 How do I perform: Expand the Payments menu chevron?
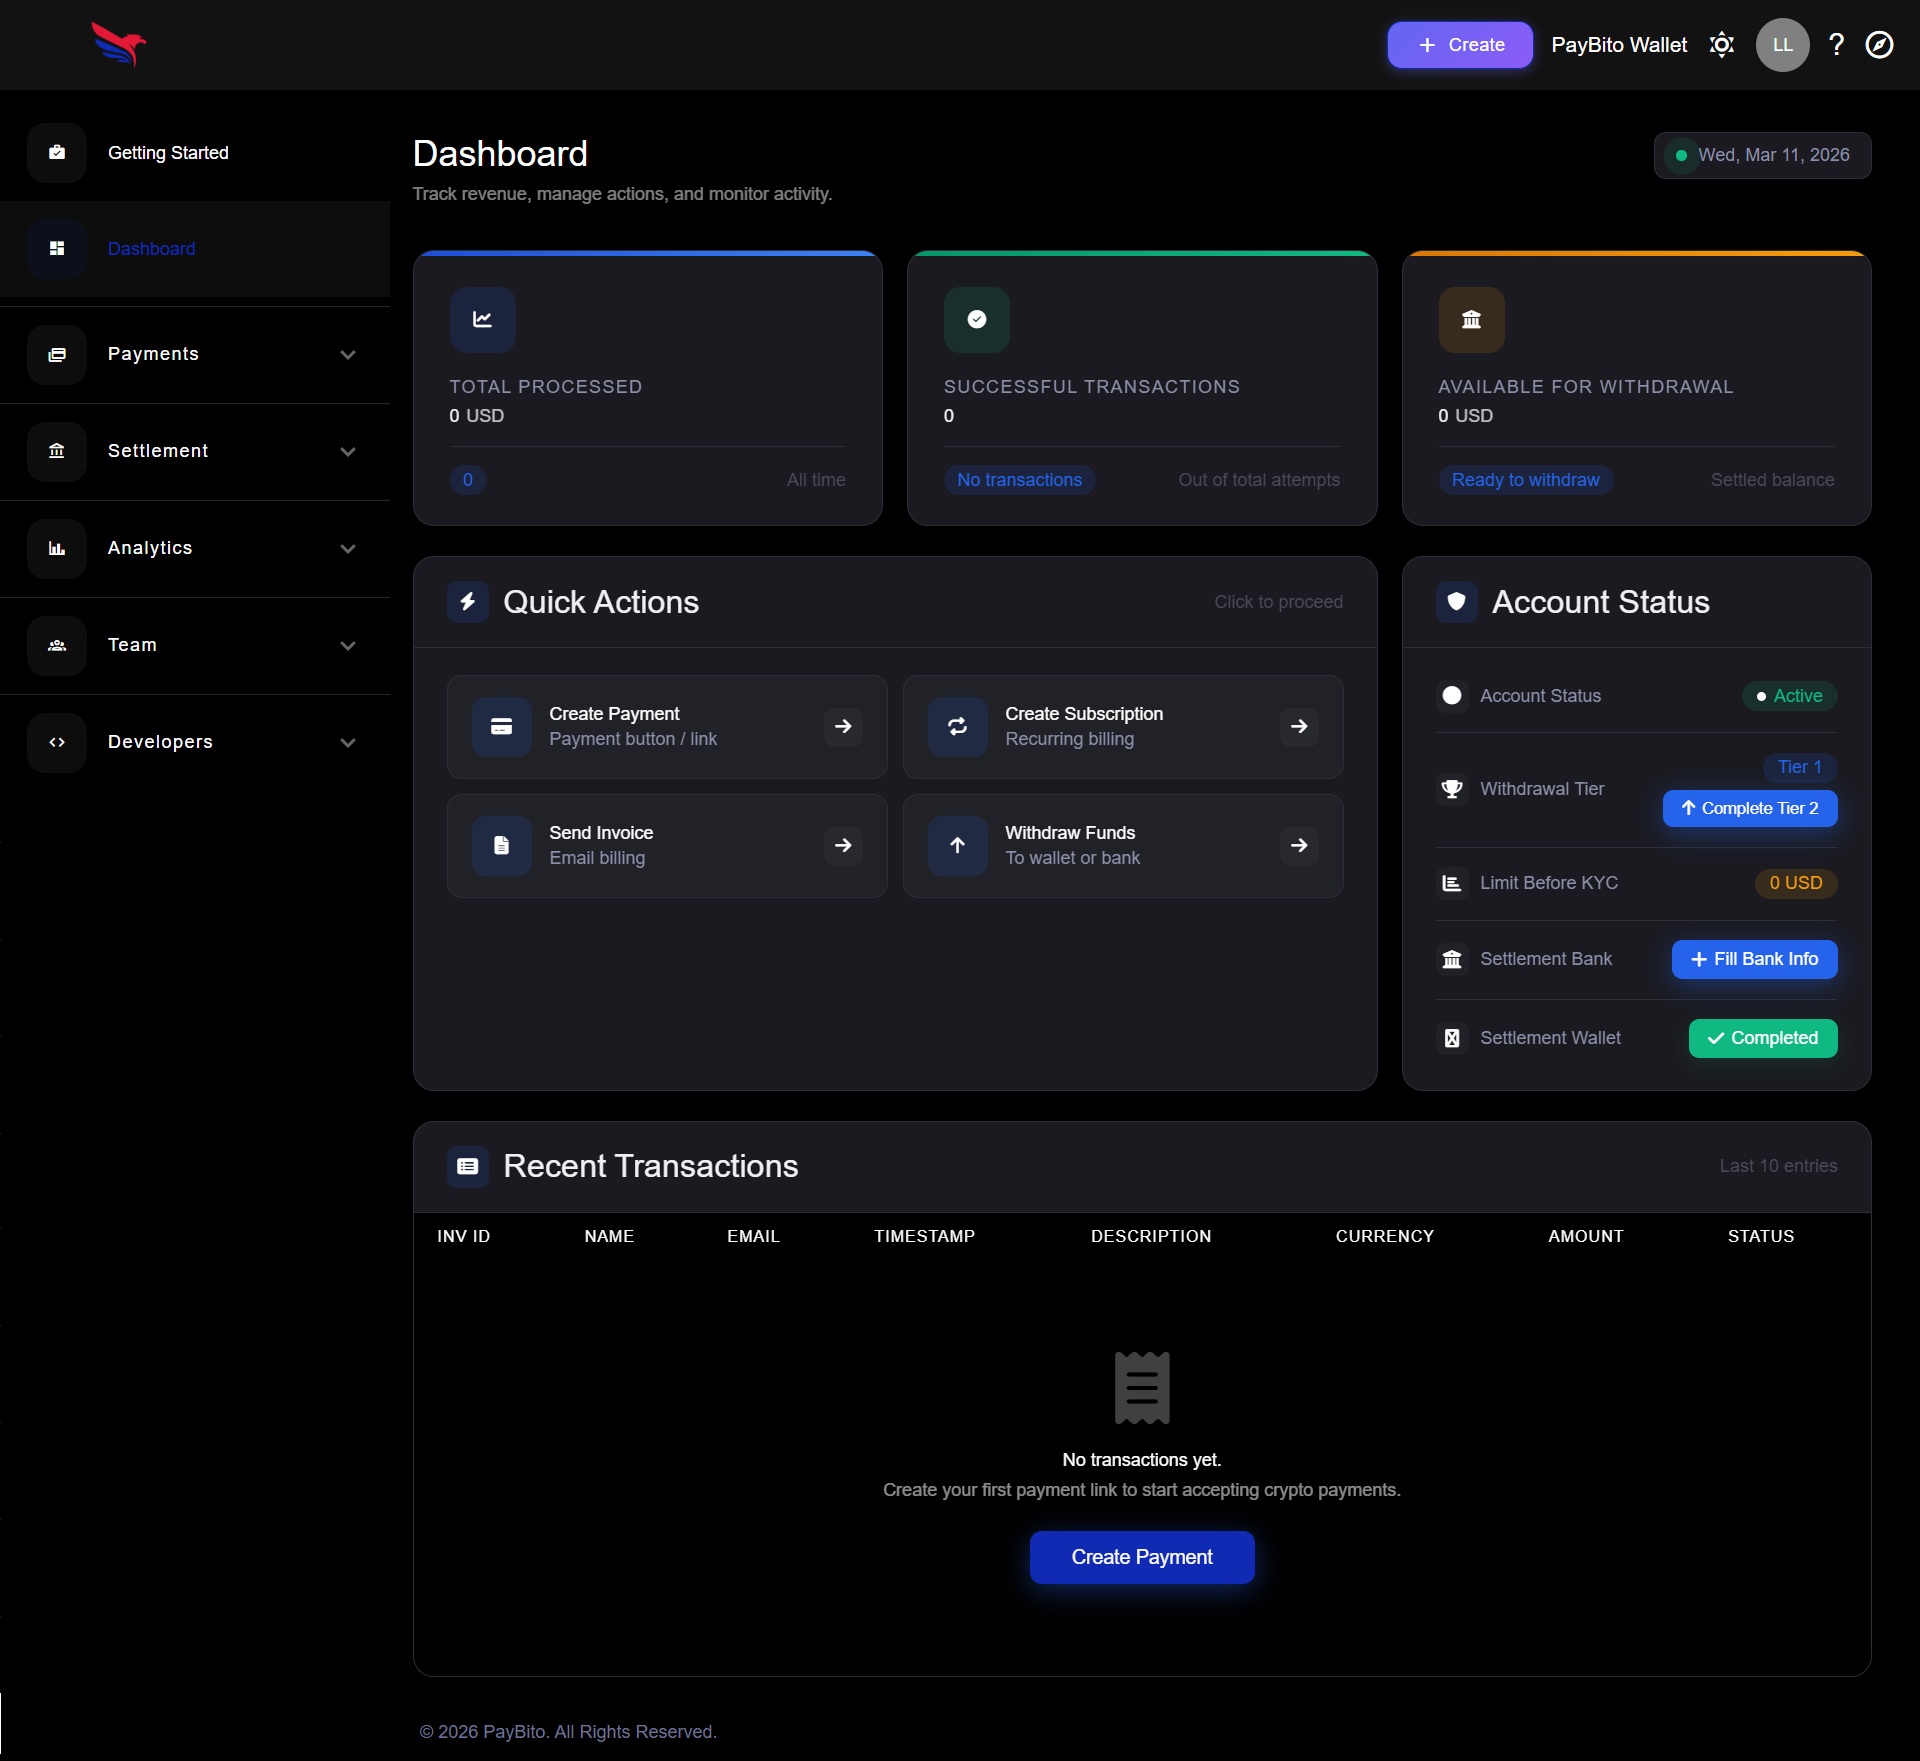coord(348,355)
